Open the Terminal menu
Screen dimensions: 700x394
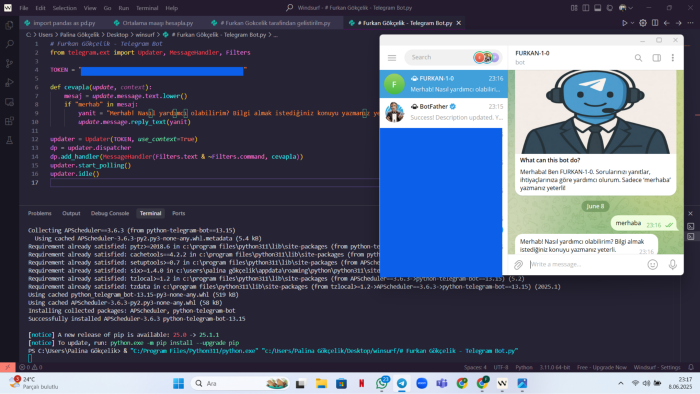(147, 8)
